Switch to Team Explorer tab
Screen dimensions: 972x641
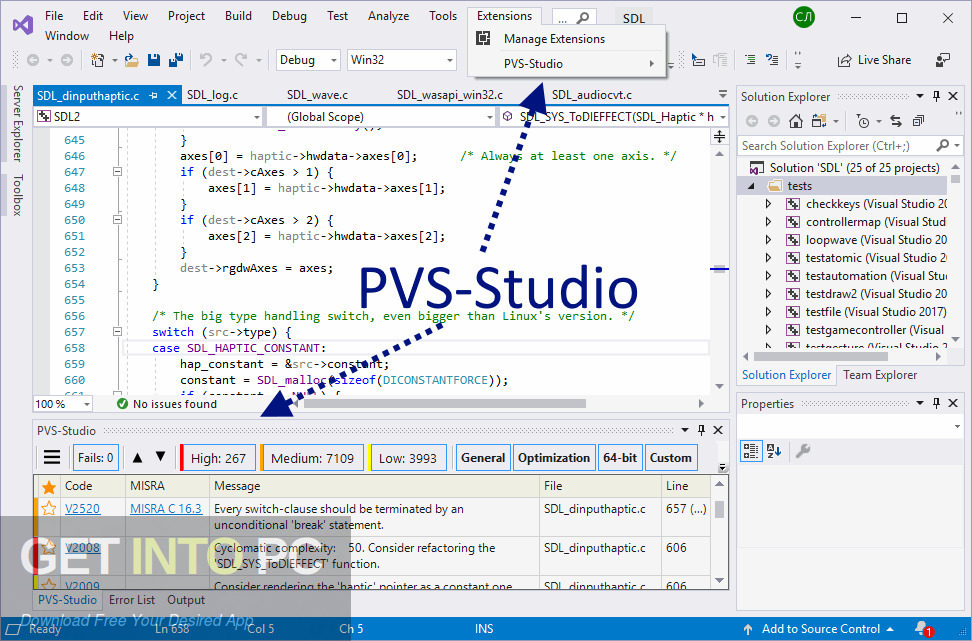[x=880, y=375]
